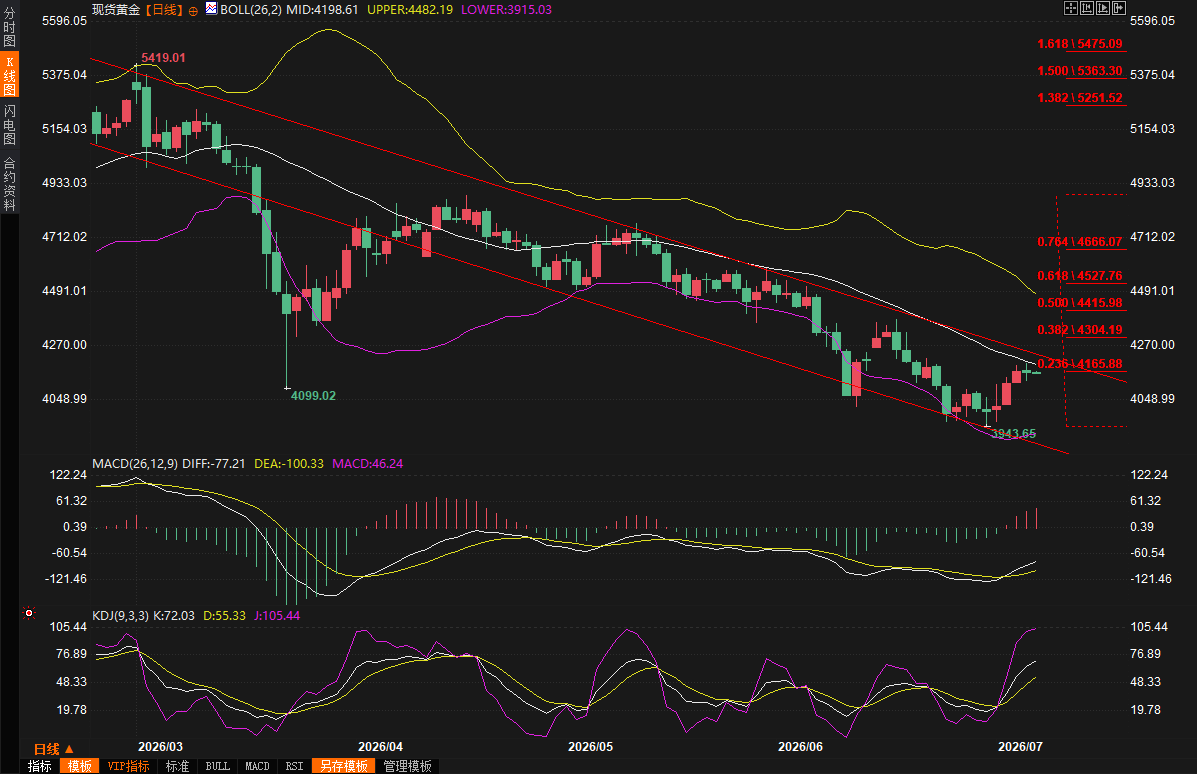
Task: Click the expand panel arrow icon
Action: point(1119,8)
